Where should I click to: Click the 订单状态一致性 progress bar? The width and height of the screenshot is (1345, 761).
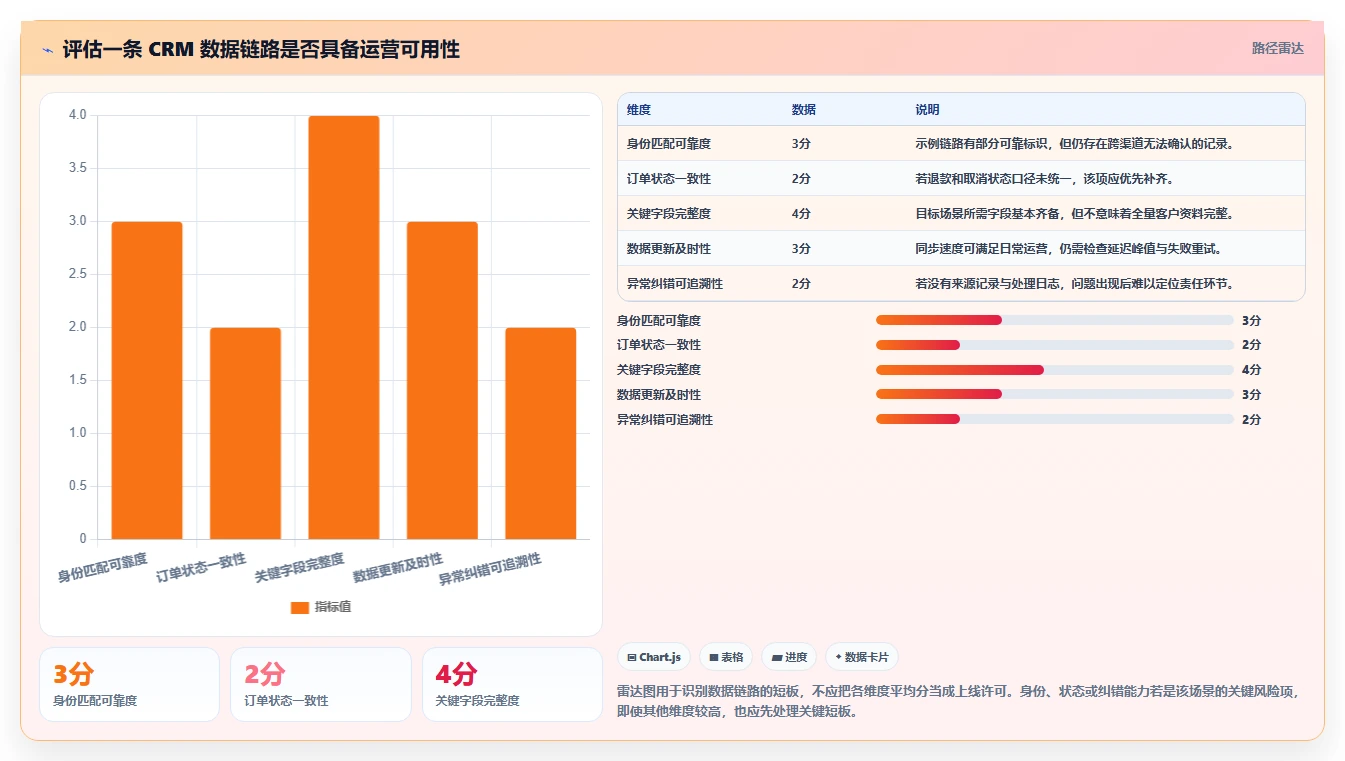tap(1054, 345)
